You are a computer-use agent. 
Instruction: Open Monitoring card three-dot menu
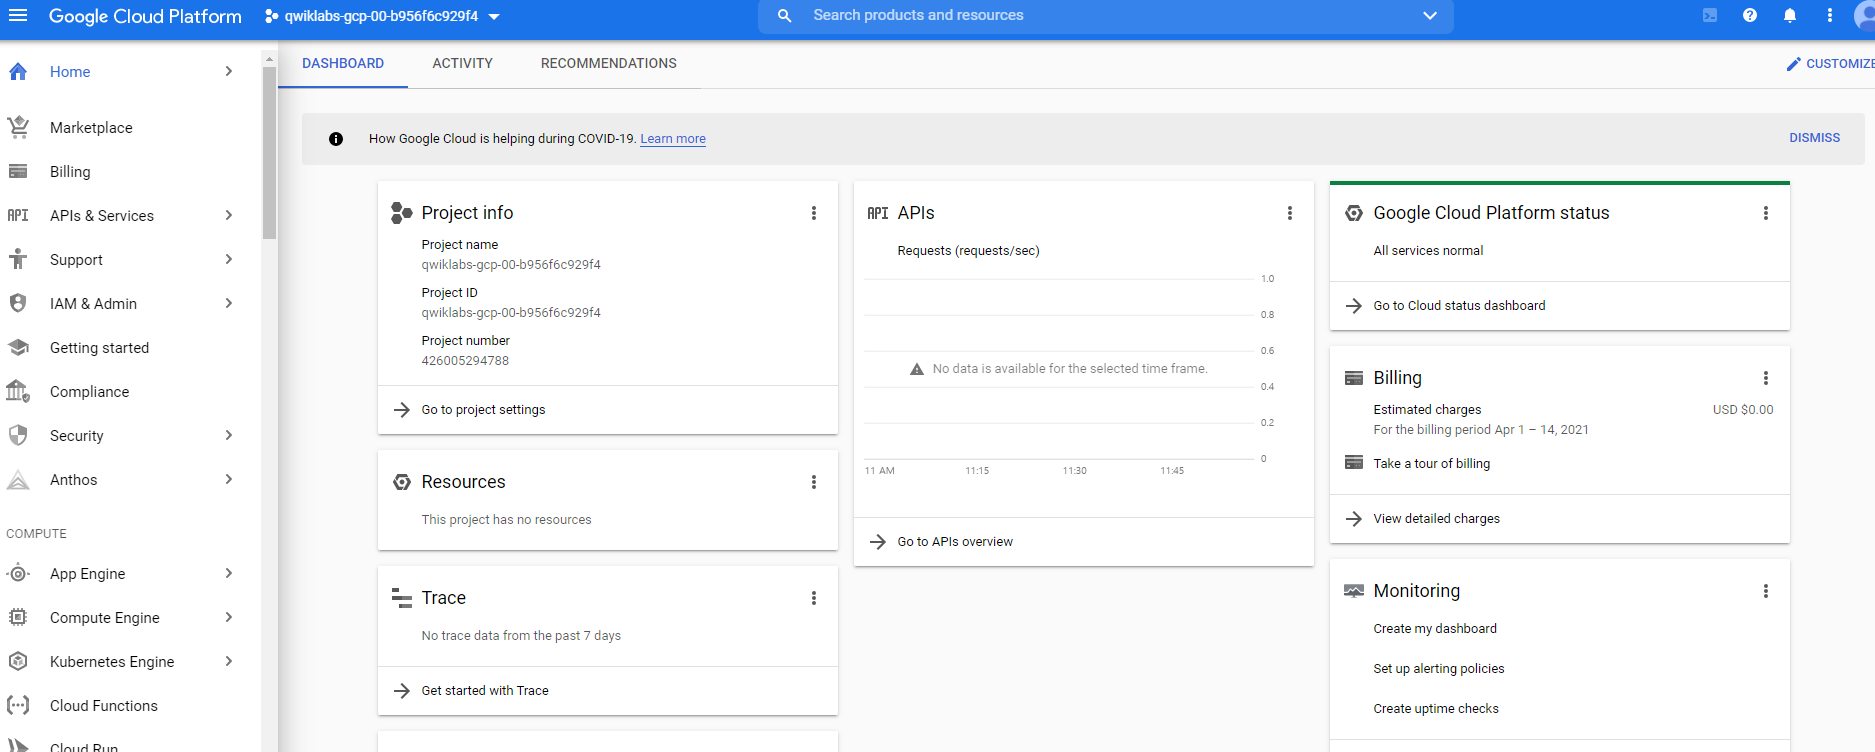[x=1766, y=591]
